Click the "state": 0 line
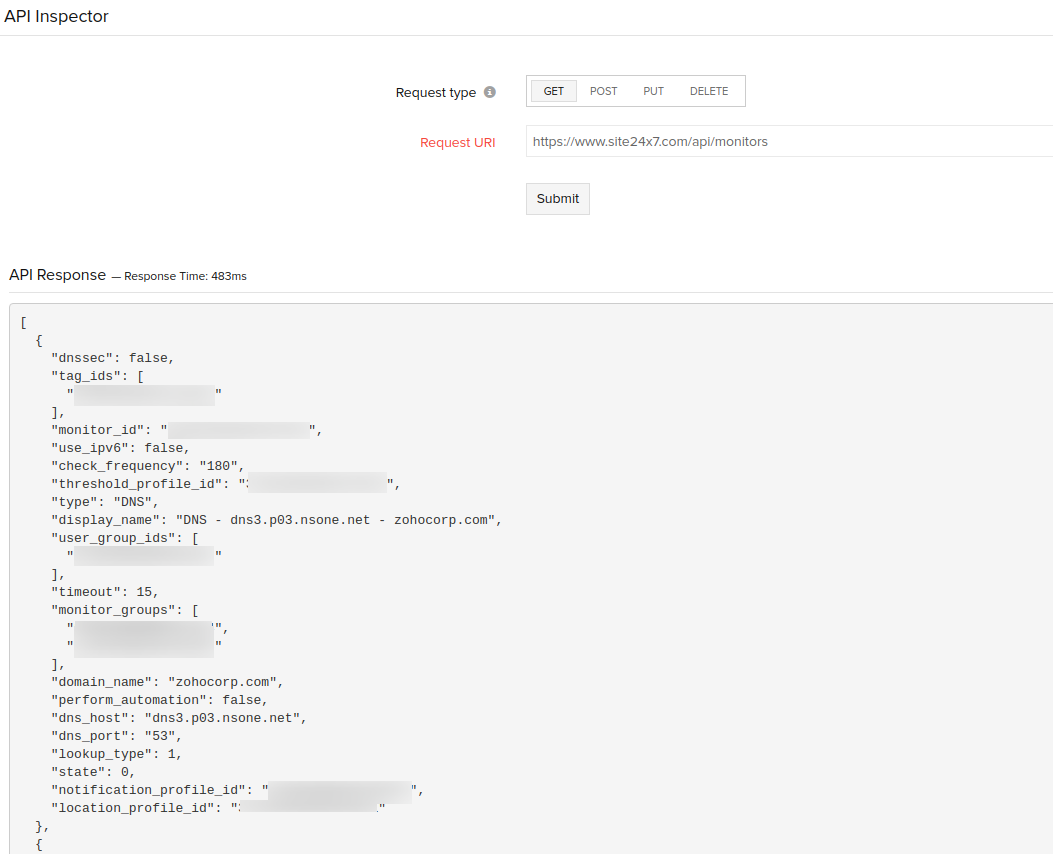Viewport: 1053px width, 854px height. click(x=93, y=773)
